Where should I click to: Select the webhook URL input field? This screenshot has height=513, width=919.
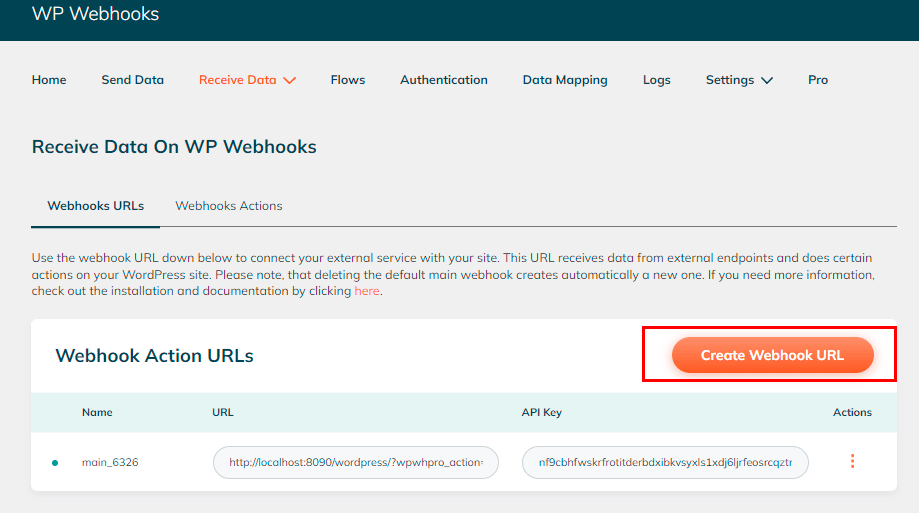coord(356,462)
